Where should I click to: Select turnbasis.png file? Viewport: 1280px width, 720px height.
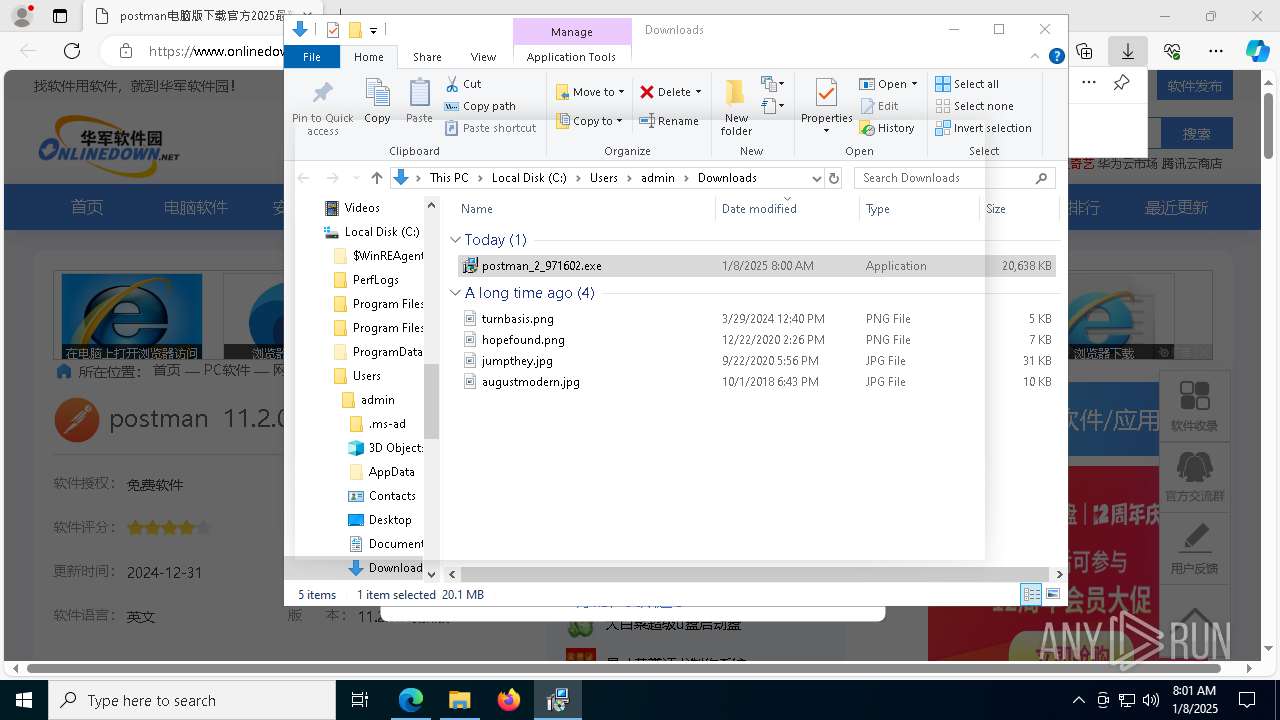coord(757,319)
